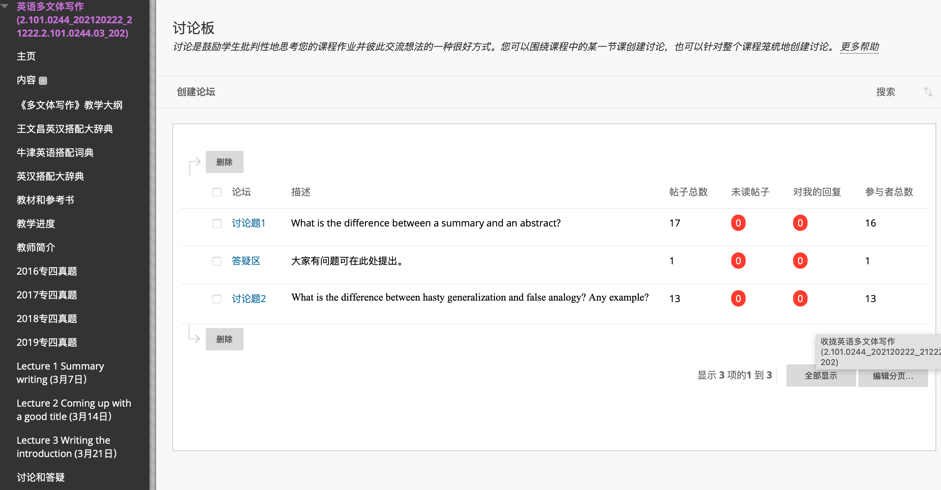This screenshot has height=490, width=941.
Task: Click unread posts red badge for 讨论题2
Action: click(738, 299)
